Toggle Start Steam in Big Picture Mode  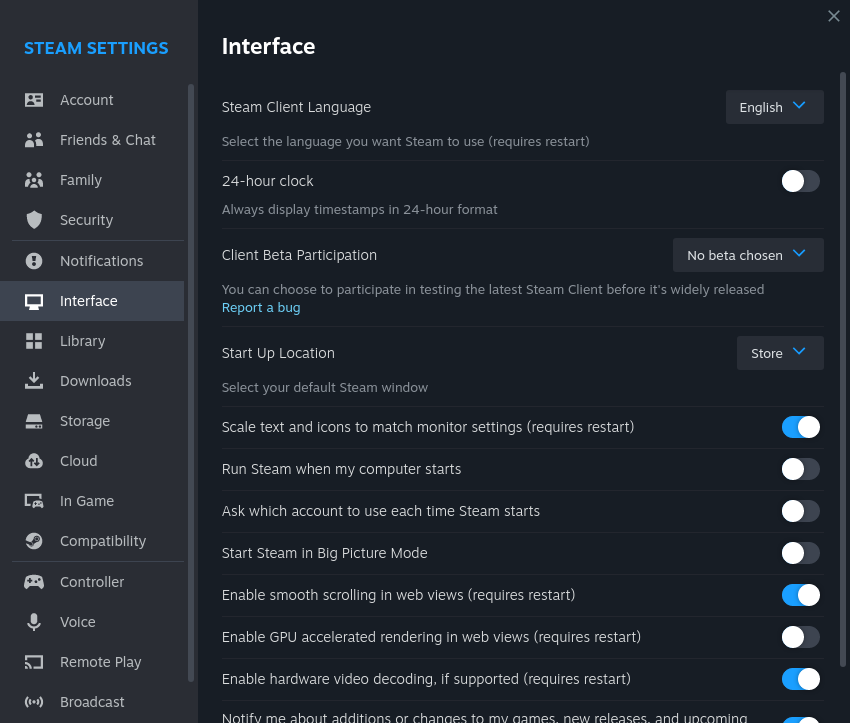point(800,553)
